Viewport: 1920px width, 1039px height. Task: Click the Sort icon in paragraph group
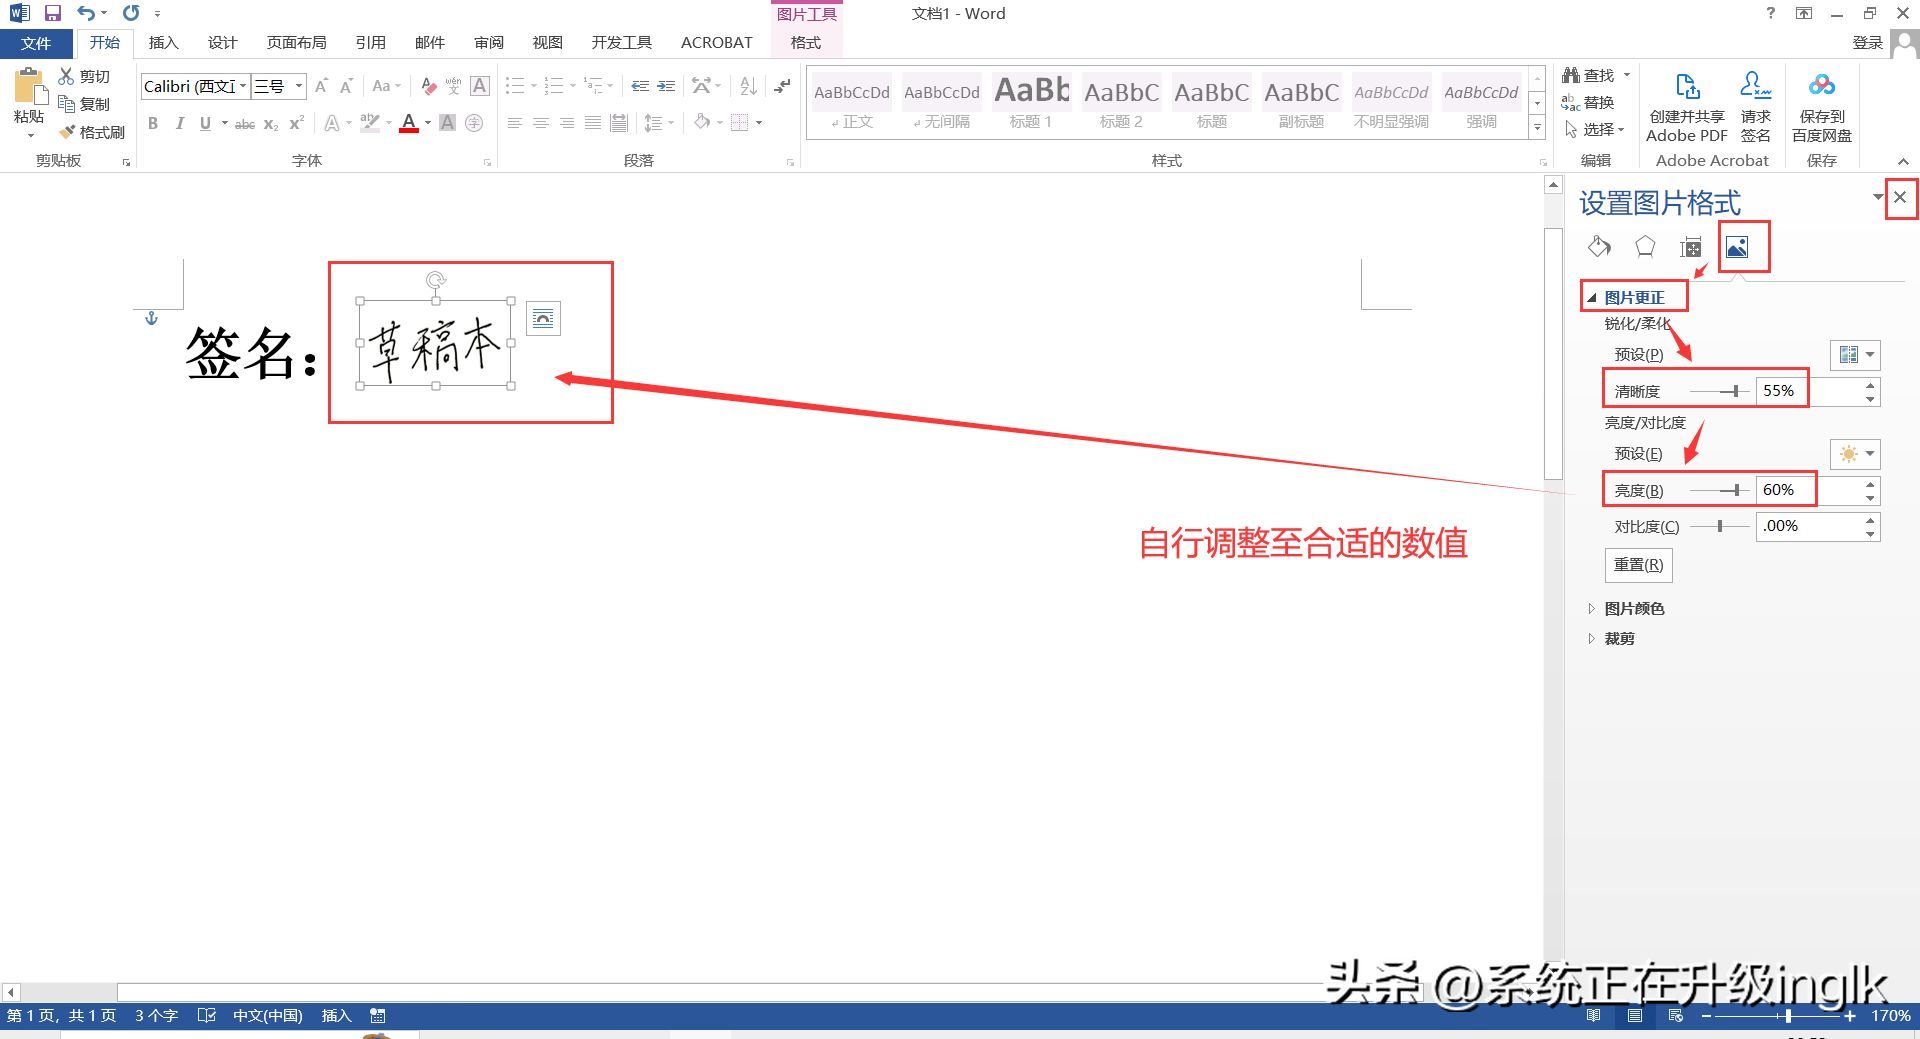[748, 86]
